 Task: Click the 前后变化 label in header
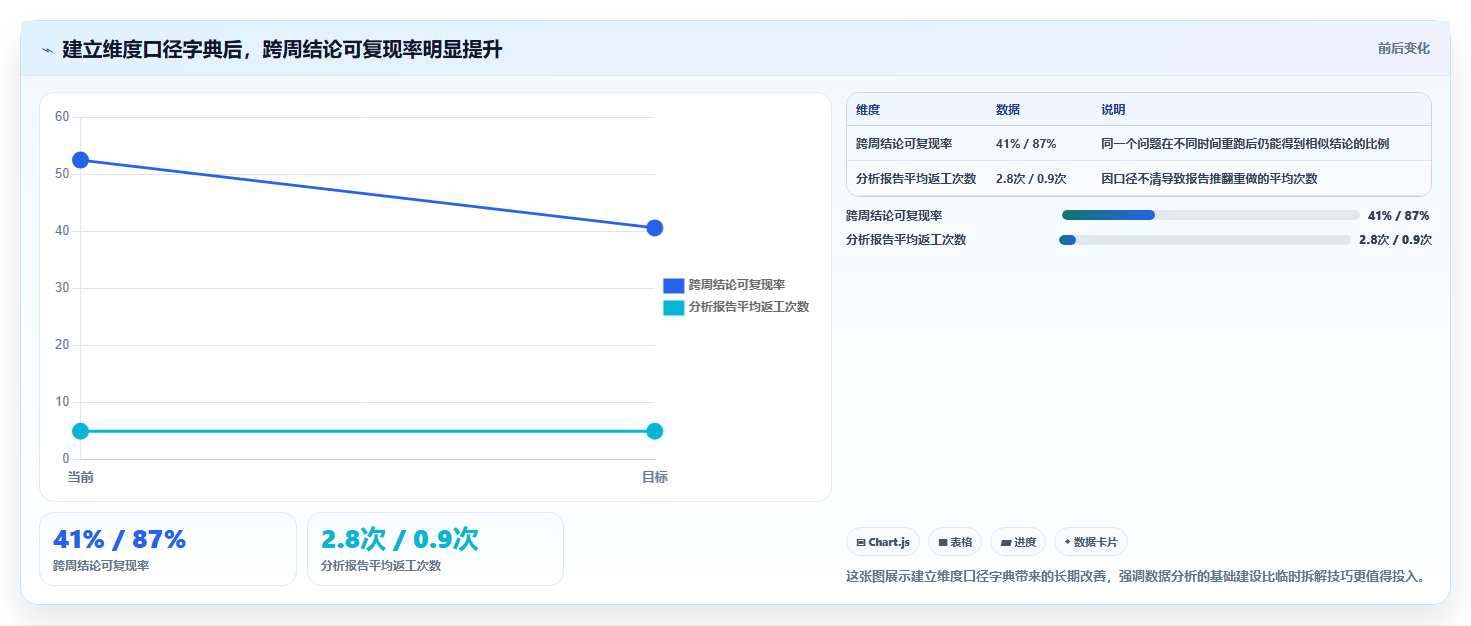[x=1403, y=48]
